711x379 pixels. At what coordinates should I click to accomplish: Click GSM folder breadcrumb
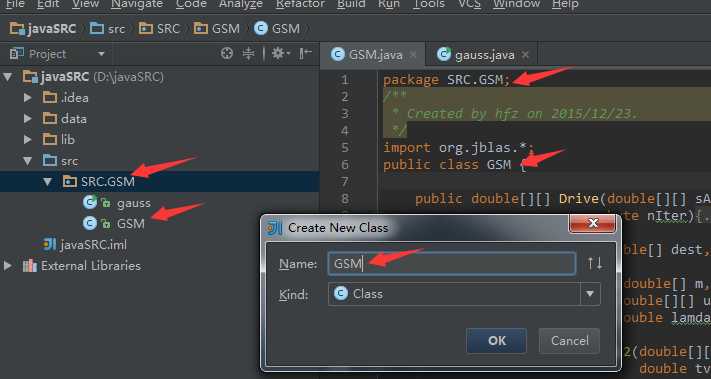[216, 29]
